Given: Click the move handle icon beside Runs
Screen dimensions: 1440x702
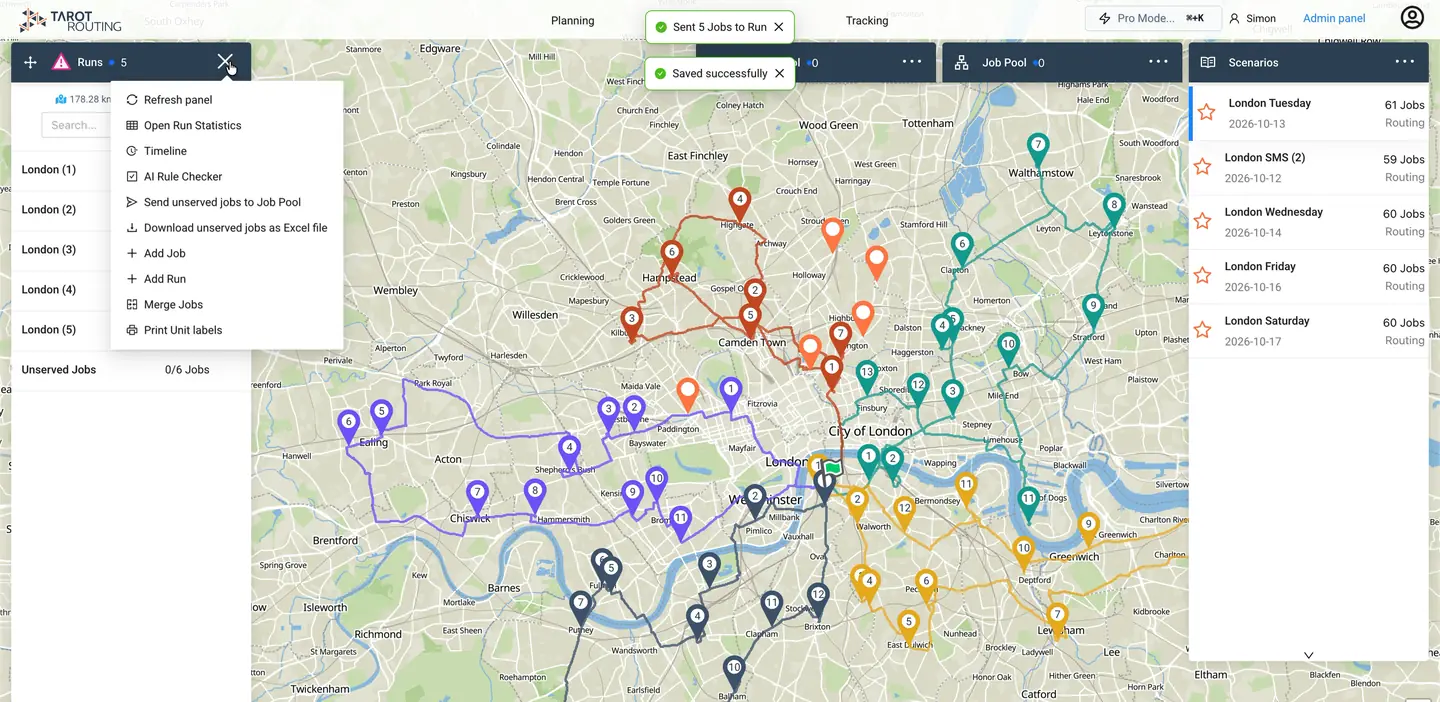Looking at the screenshot, I should tap(30, 62).
